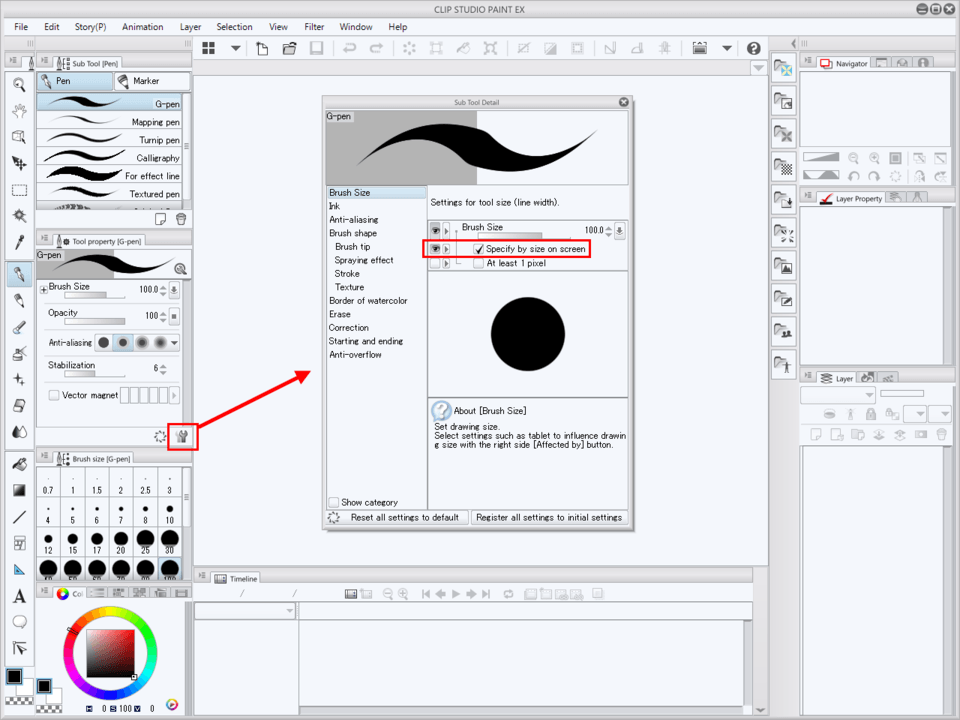Viewport: 960px width, 720px height.
Task: Click Register all settings to initial settings
Action: pos(549,517)
